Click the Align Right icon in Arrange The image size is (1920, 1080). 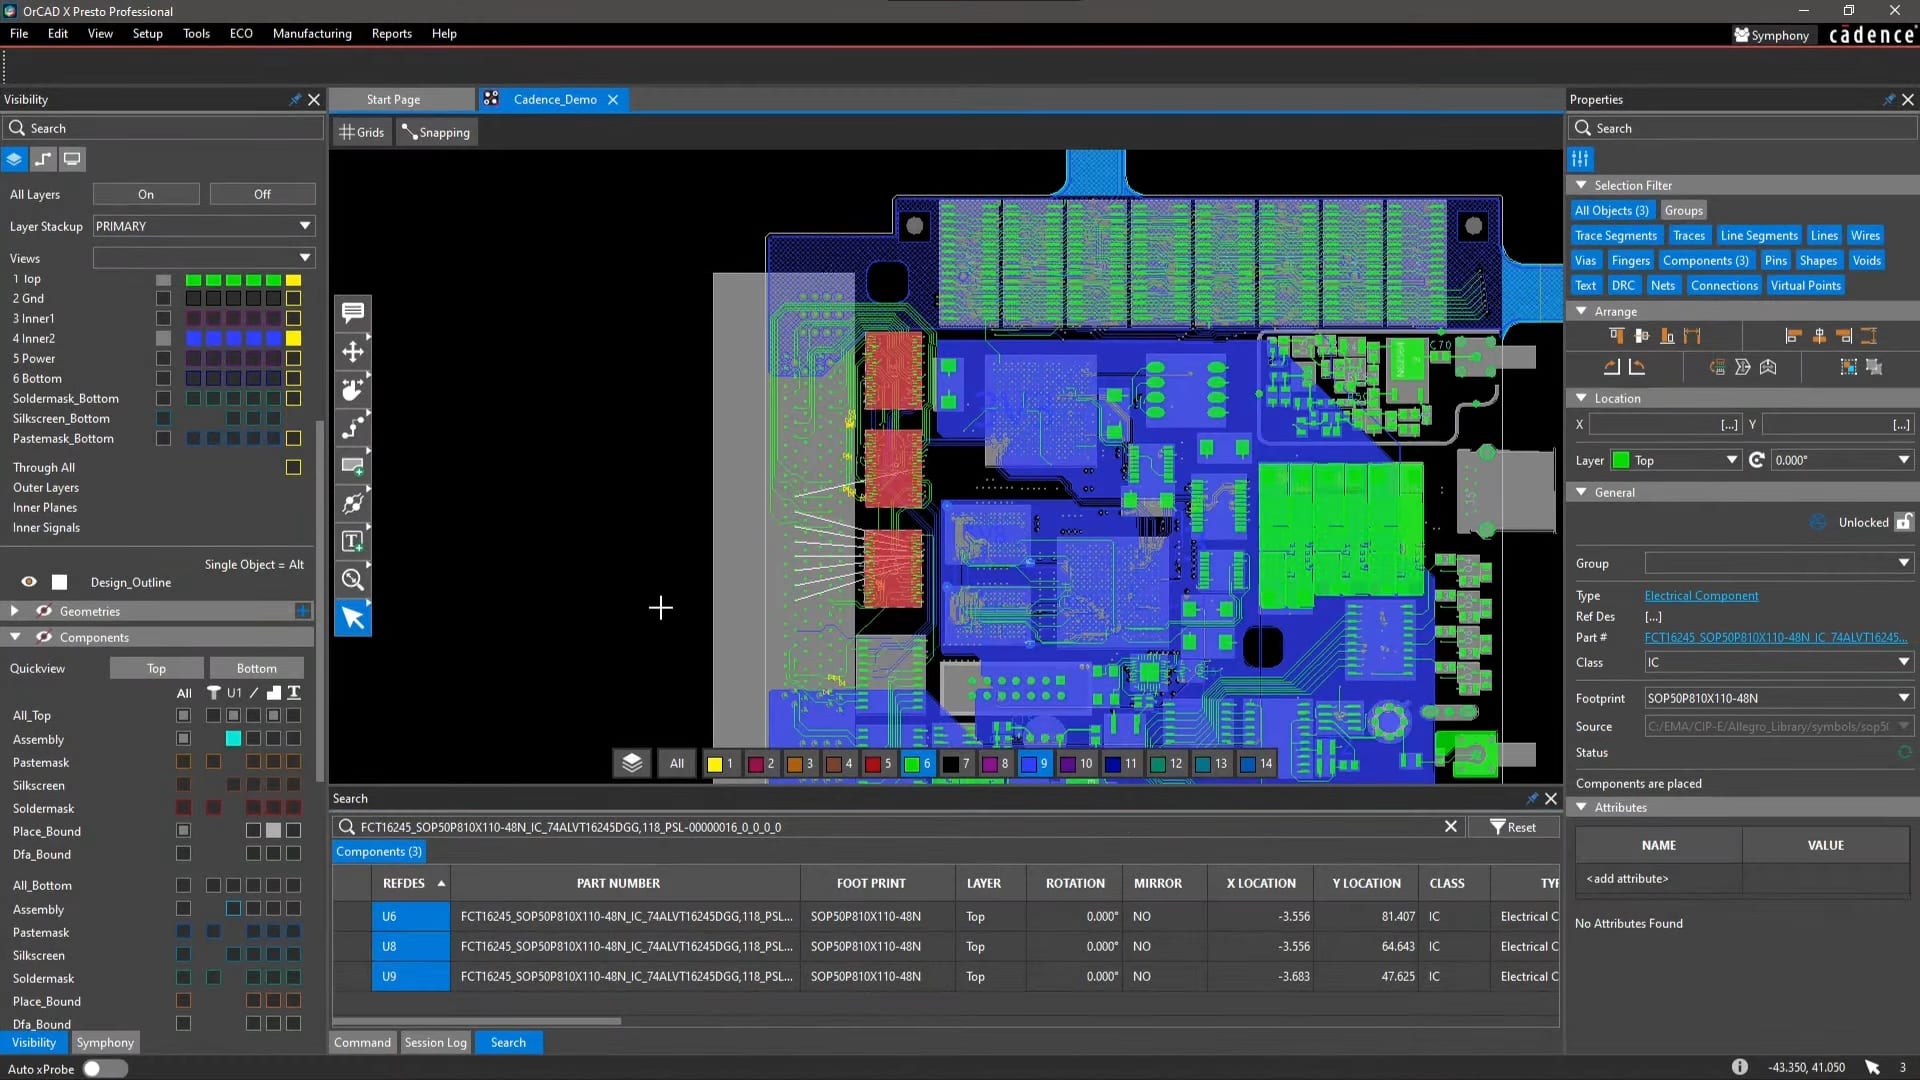(x=1844, y=336)
